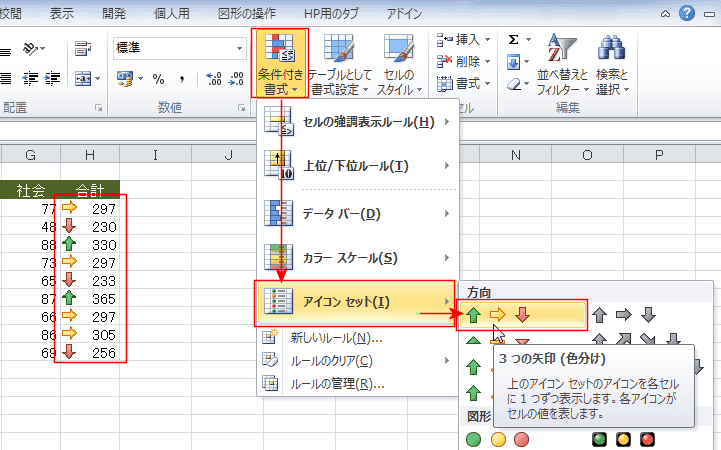Open セルの強調表示ルール submenu
721x450 pixels.
pos(358,122)
